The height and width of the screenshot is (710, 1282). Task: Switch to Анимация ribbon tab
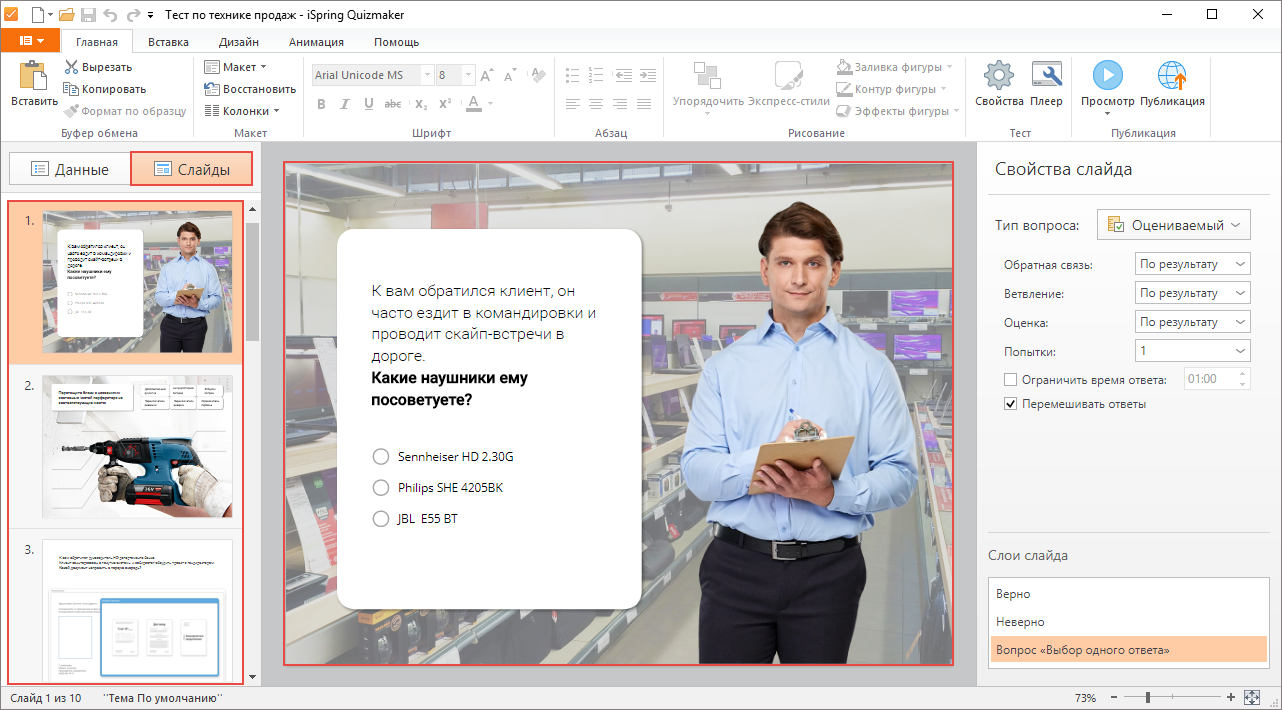pos(316,42)
